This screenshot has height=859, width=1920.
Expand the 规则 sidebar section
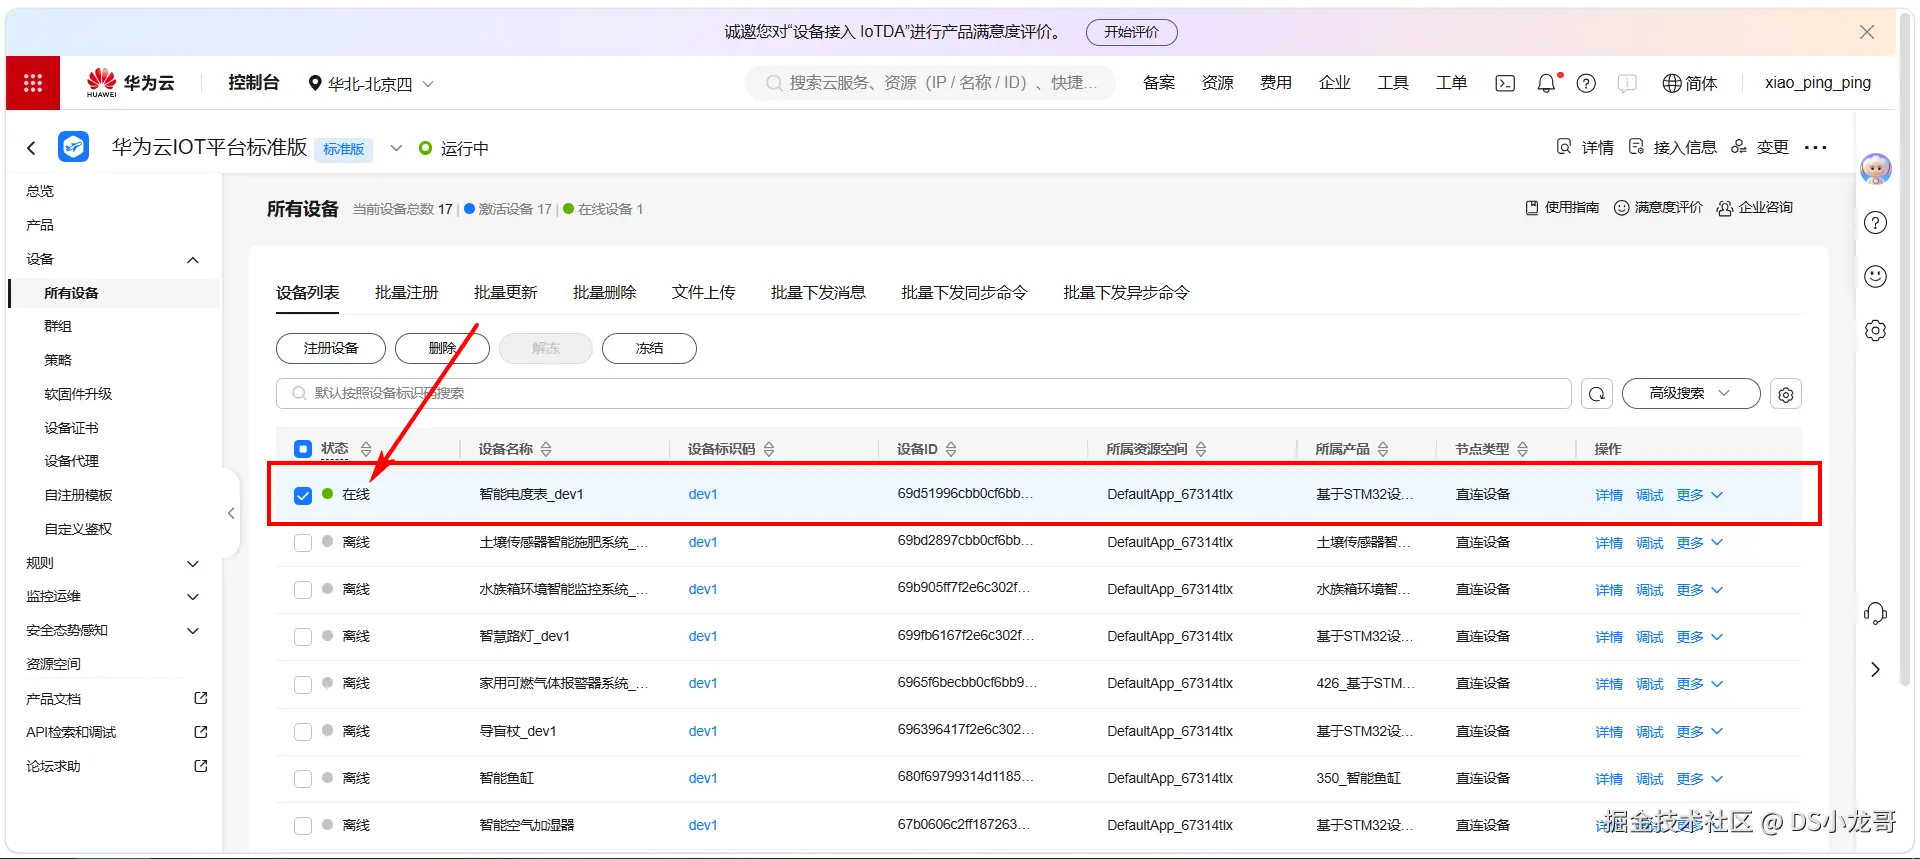tap(193, 564)
